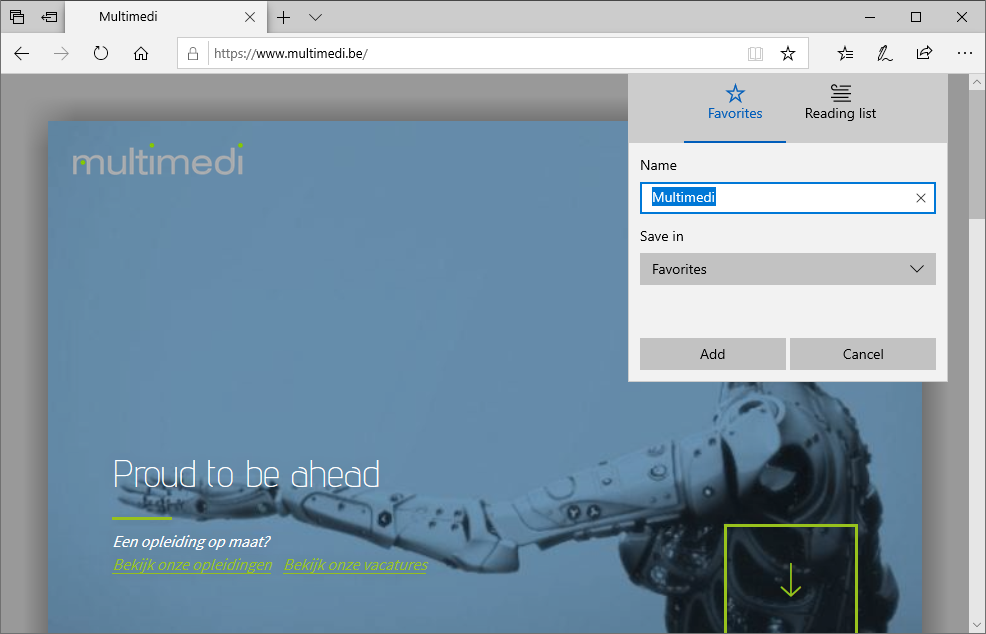Open Reading view book icon
986x634 pixels.
[x=755, y=53]
